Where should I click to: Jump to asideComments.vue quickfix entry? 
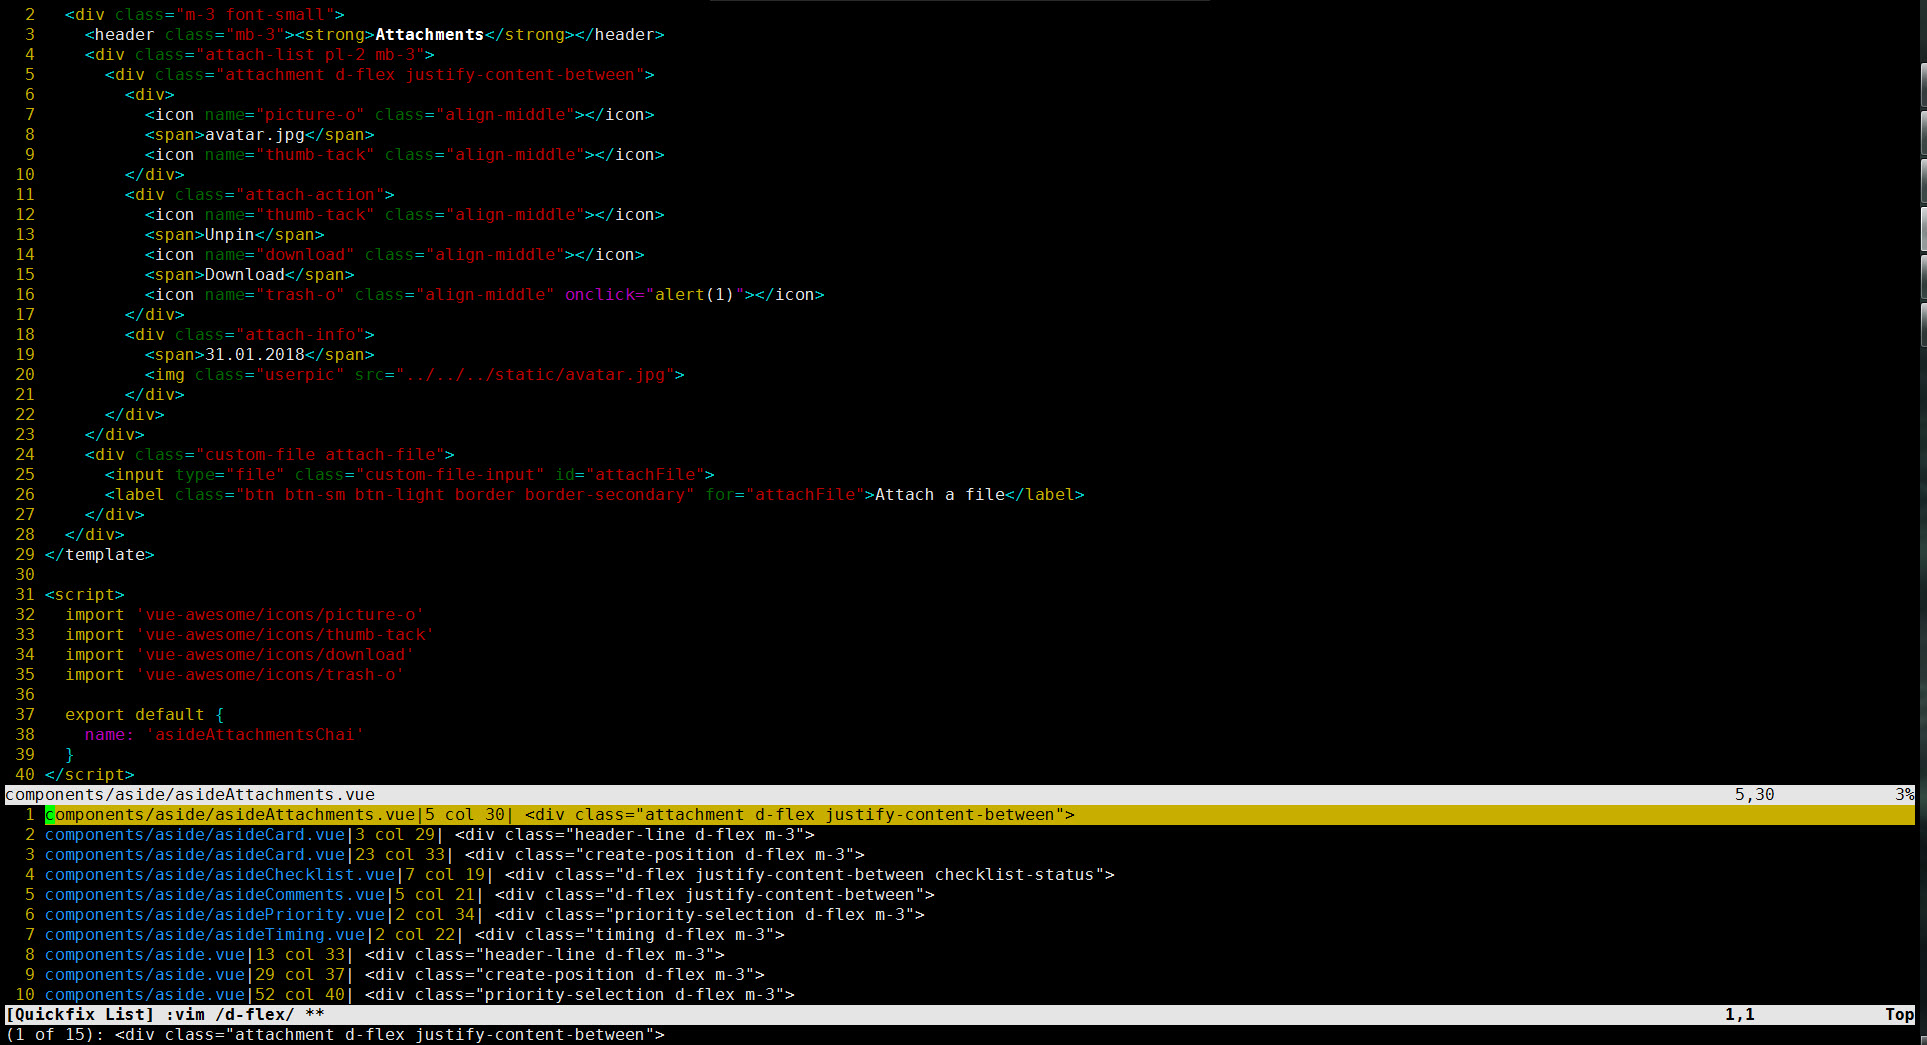[x=490, y=895]
